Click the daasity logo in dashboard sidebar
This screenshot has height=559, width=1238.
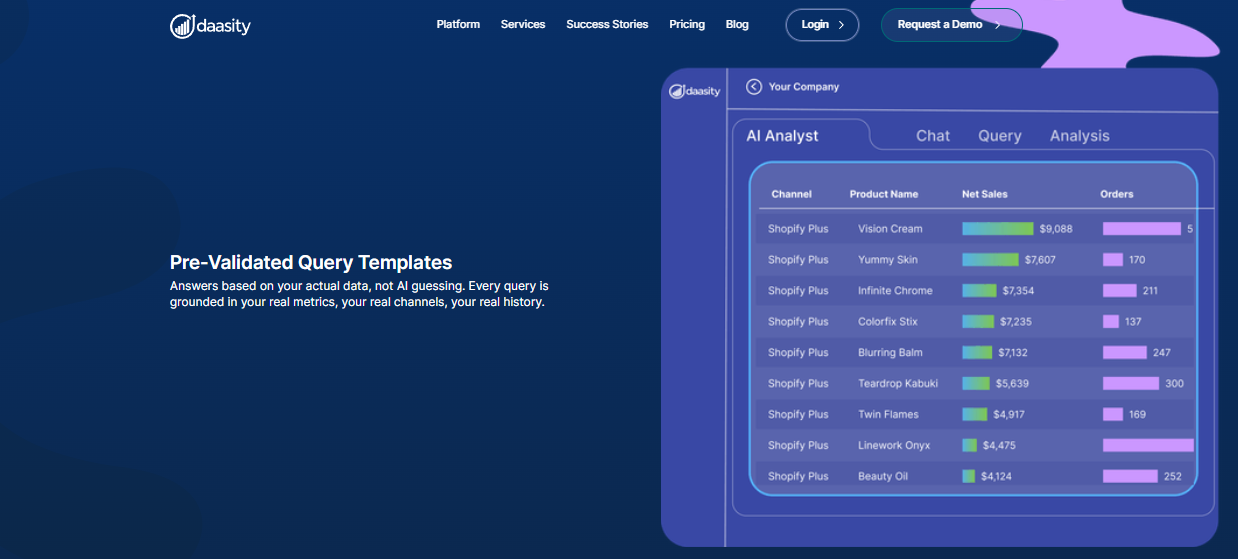[x=694, y=91]
